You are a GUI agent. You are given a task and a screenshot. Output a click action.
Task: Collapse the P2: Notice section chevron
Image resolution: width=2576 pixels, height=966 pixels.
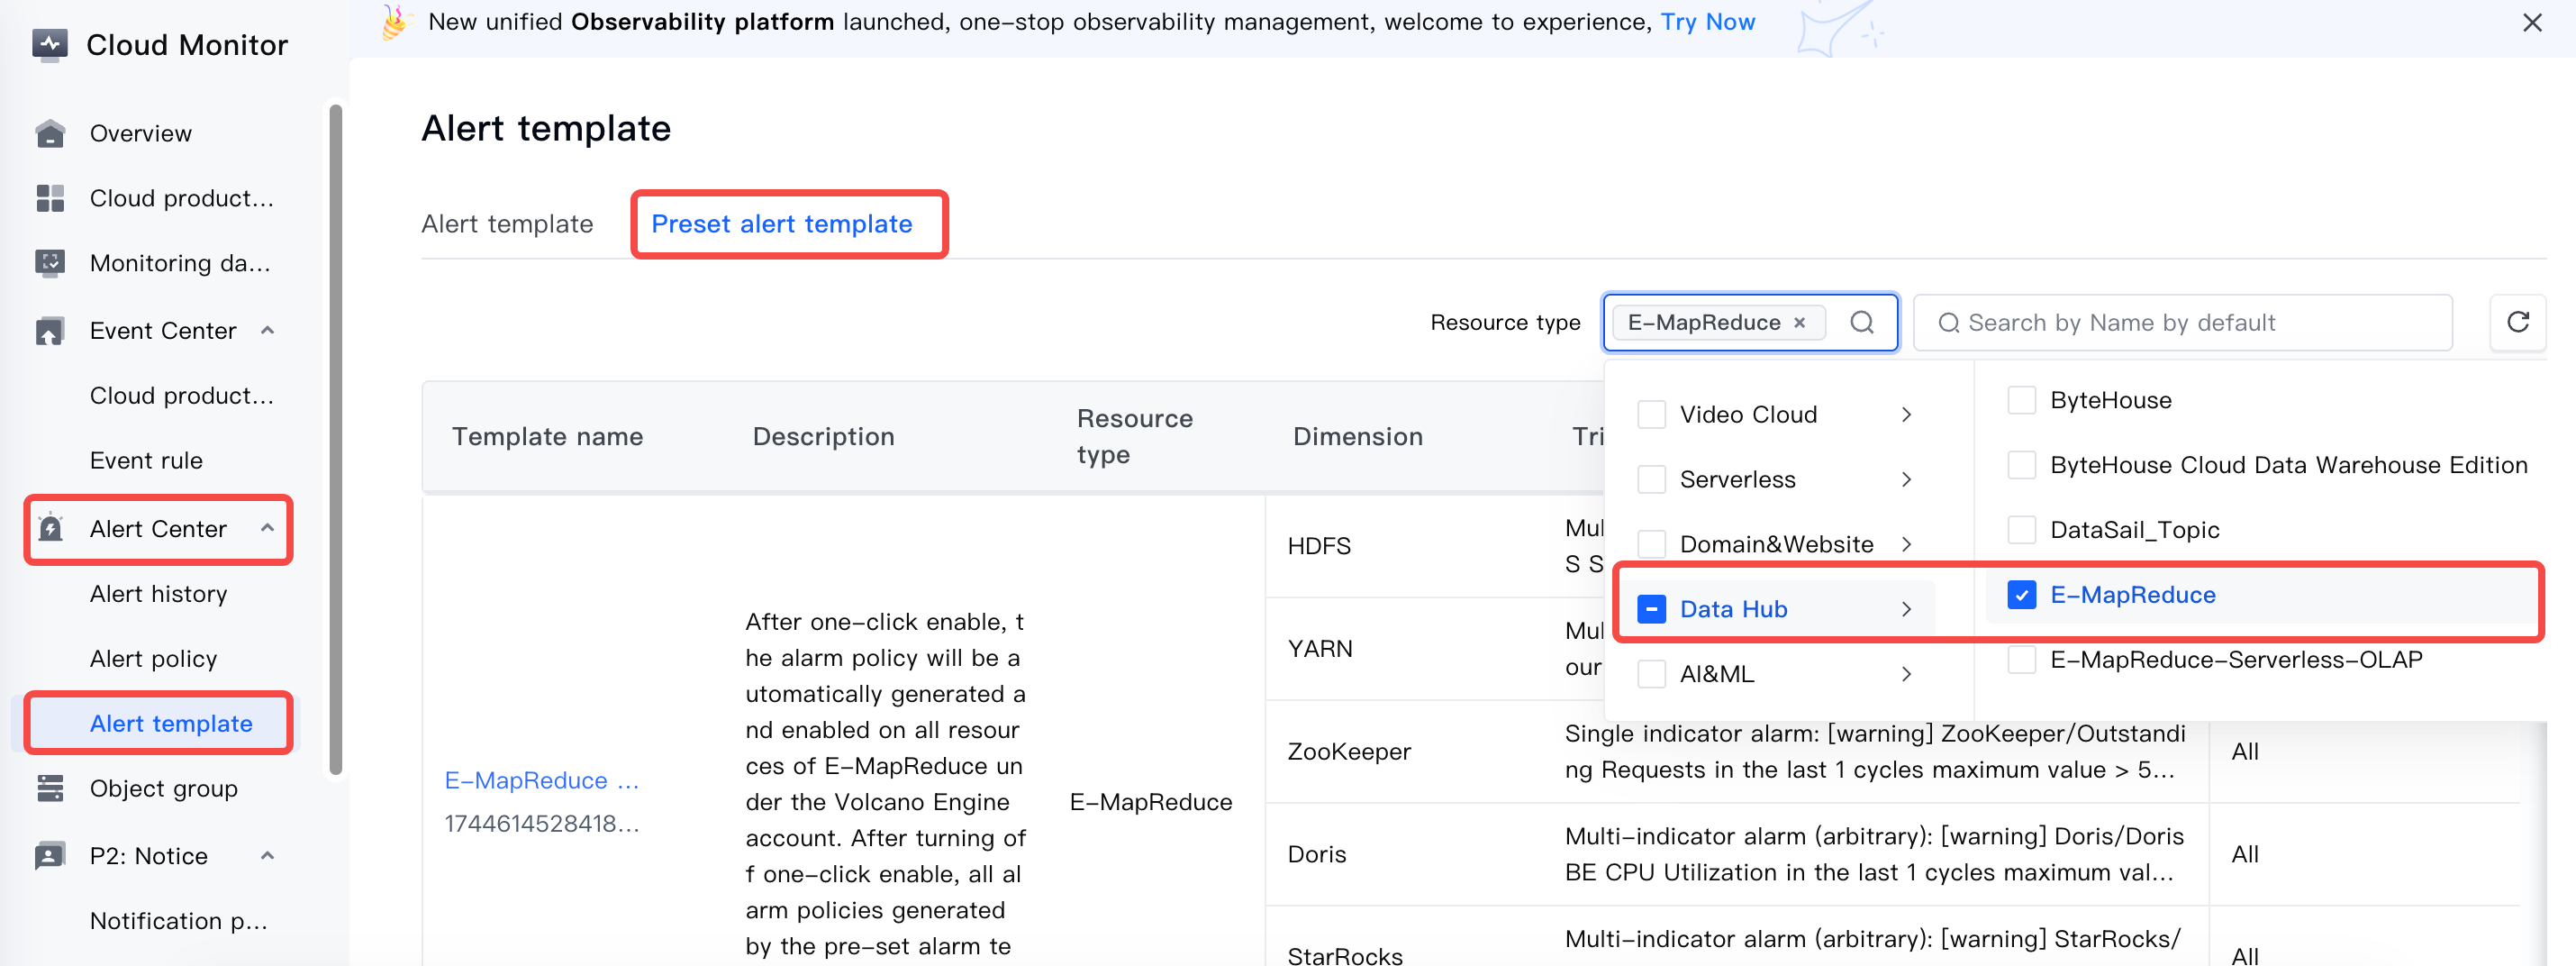click(x=267, y=855)
